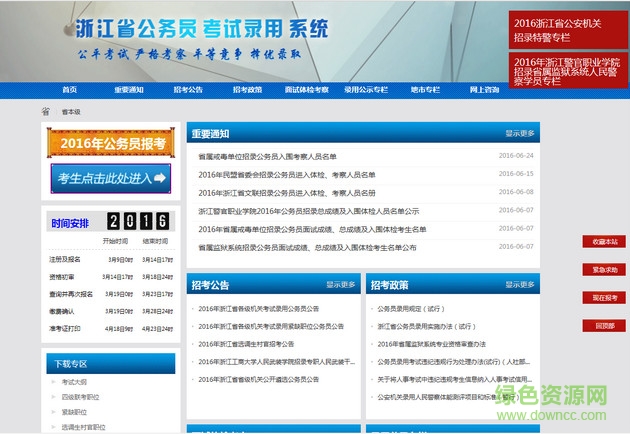Image resolution: width=630 pixels, height=434 pixels.
Task: Click the date 2016-06-15 in notices
Action: 516,174
